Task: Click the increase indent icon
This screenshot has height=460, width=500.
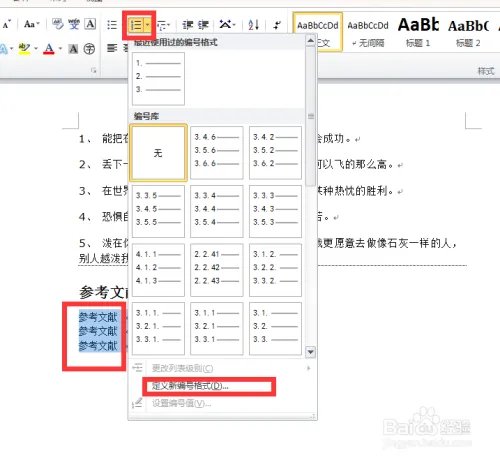Action: [x=203, y=25]
